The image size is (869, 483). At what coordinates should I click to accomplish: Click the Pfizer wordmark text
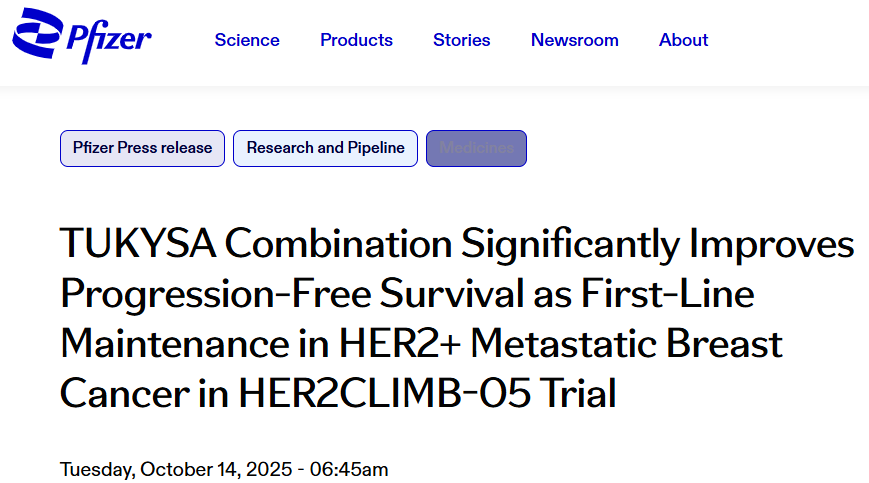click(109, 40)
